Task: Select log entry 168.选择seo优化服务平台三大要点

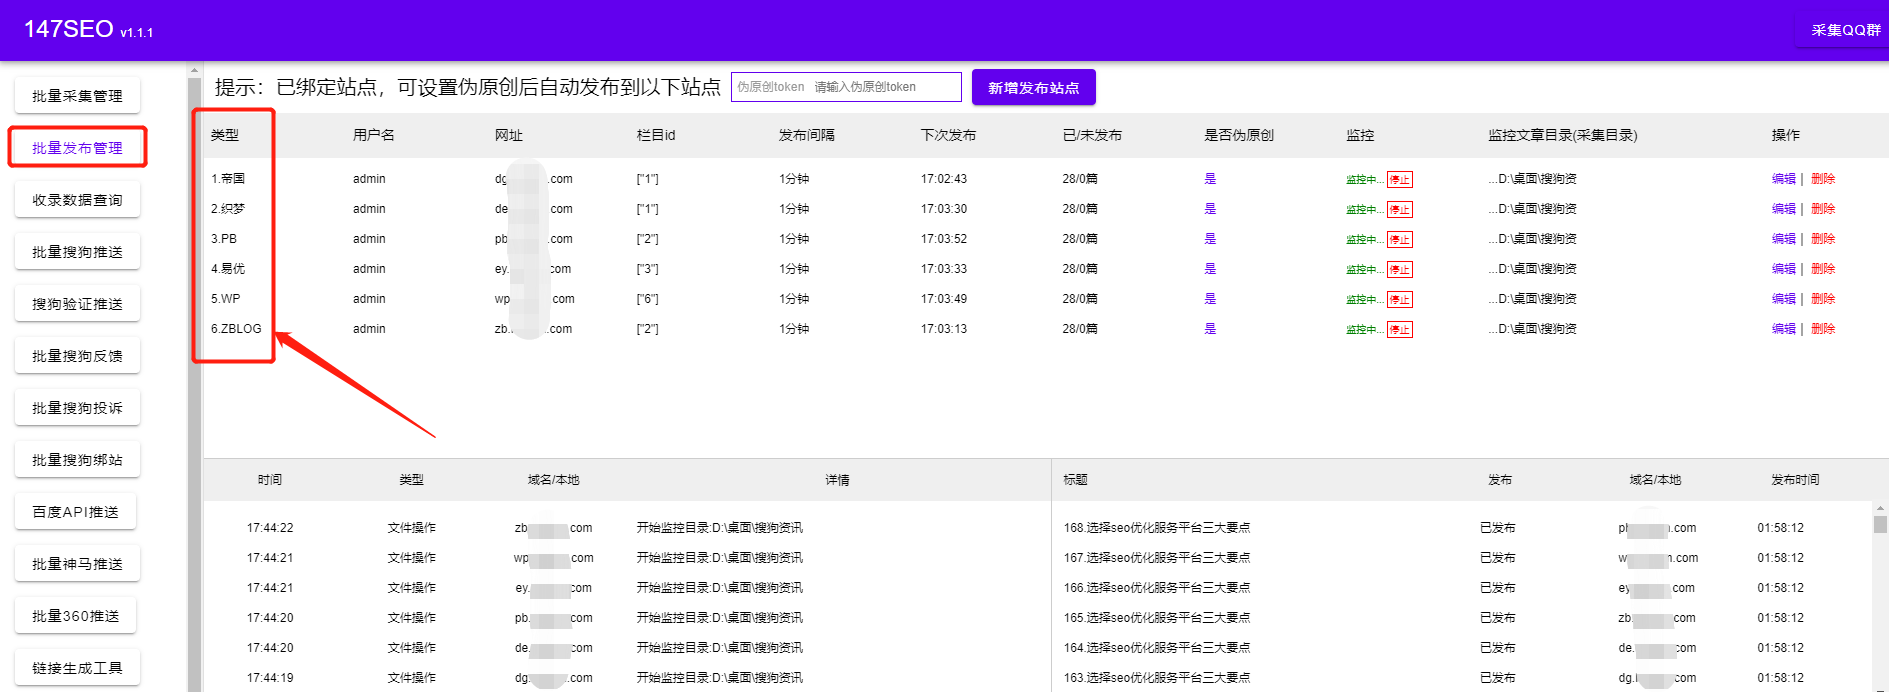Action: [1156, 528]
